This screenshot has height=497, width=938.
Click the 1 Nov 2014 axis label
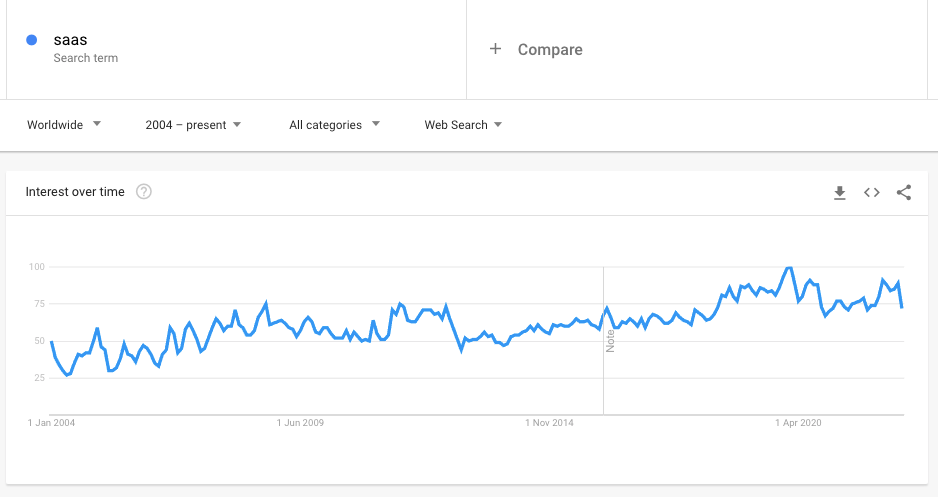(x=549, y=423)
